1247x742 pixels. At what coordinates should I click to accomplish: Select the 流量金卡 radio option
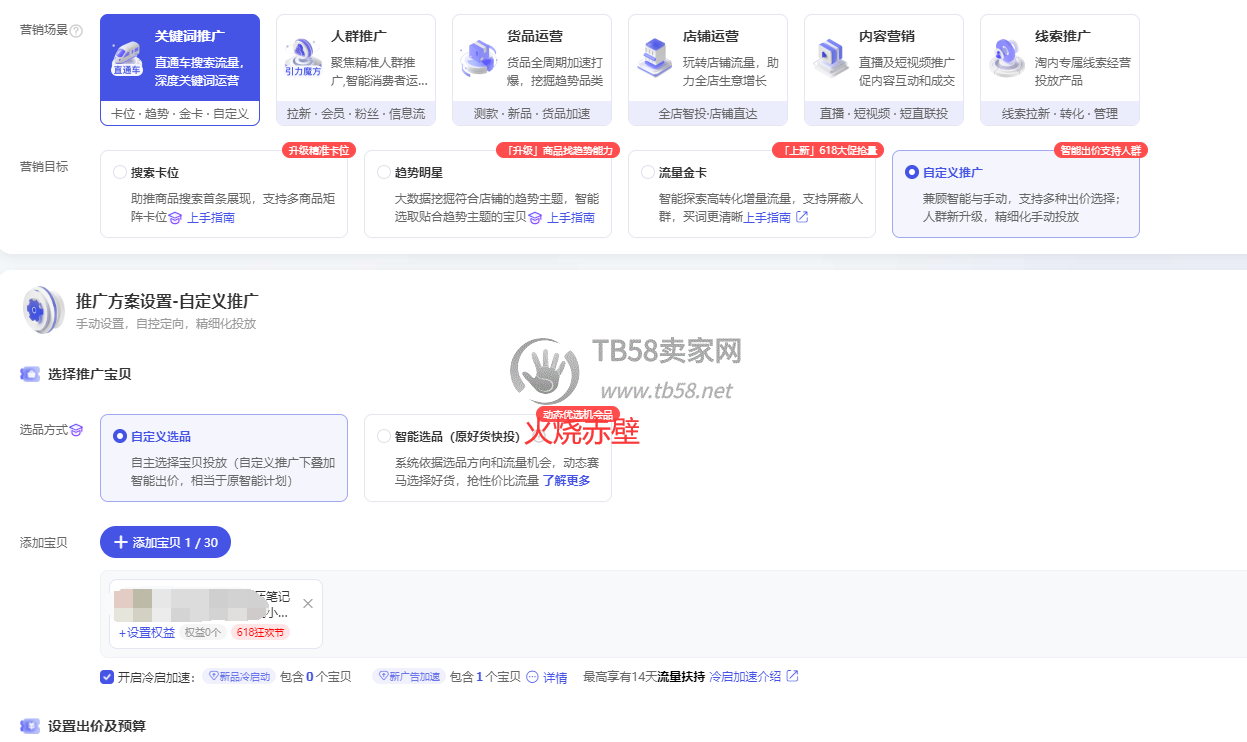[648, 172]
